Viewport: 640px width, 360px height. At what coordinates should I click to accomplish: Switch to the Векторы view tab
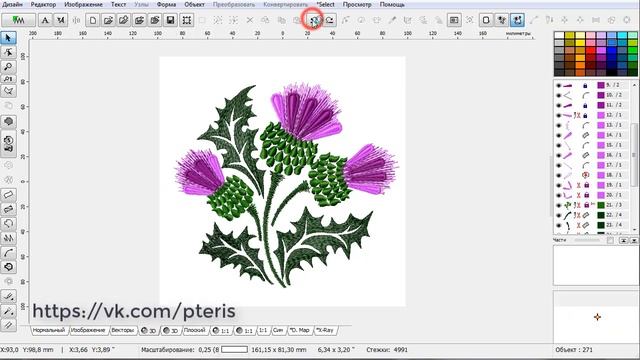point(123,330)
